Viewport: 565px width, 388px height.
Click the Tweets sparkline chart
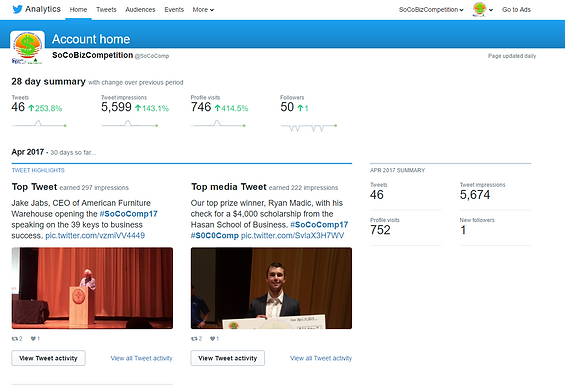coord(39,124)
